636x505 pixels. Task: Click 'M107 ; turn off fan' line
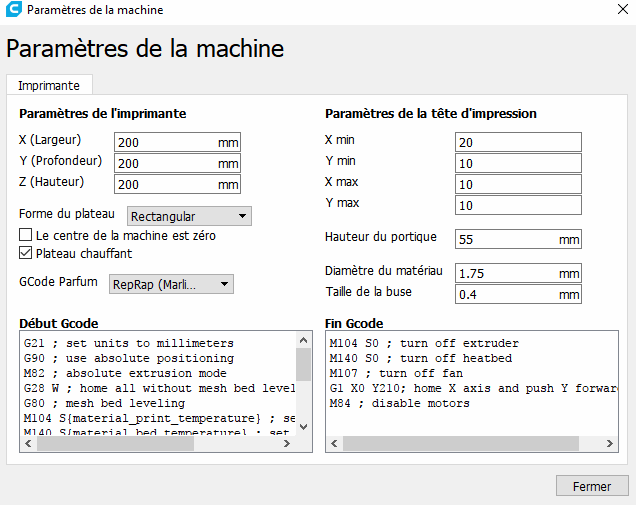point(396,373)
